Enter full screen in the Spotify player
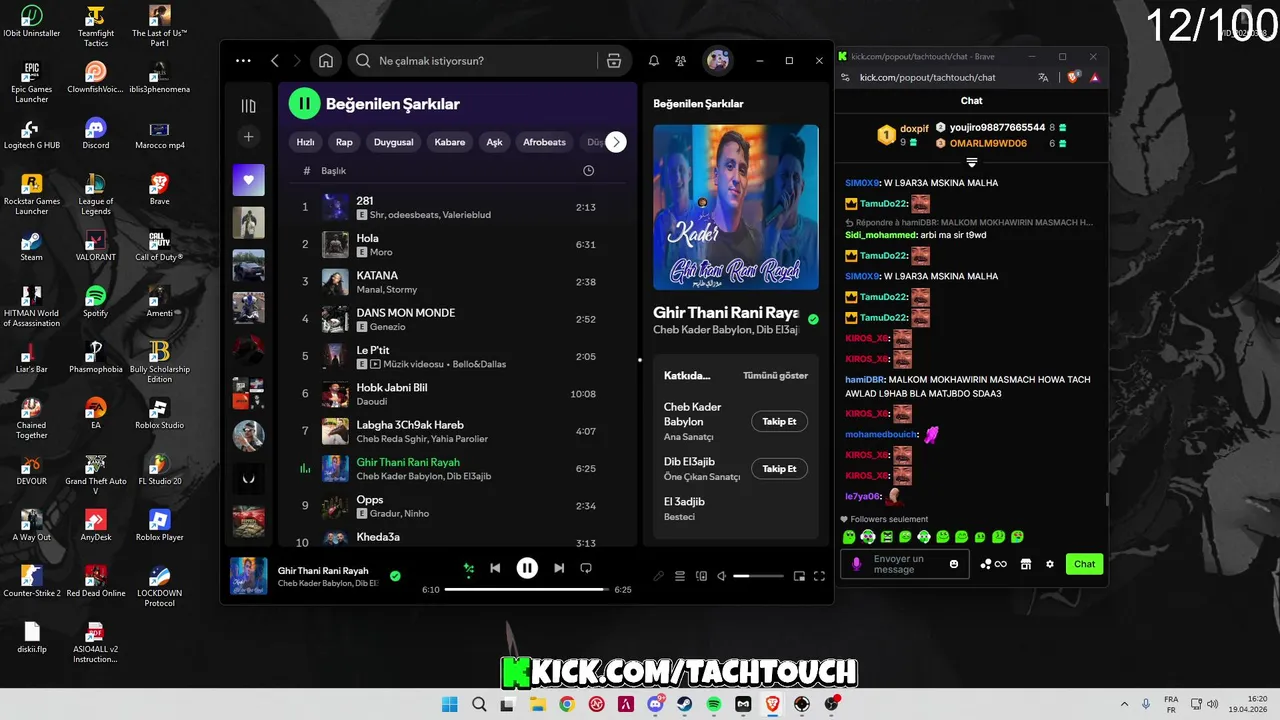 coord(819,576)
